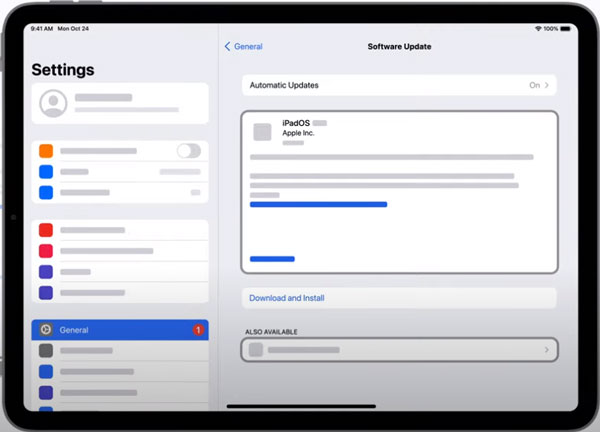600x432 pixels.
Task: Click the orange settings icon in the sidebar
Action: coord(46,151)
